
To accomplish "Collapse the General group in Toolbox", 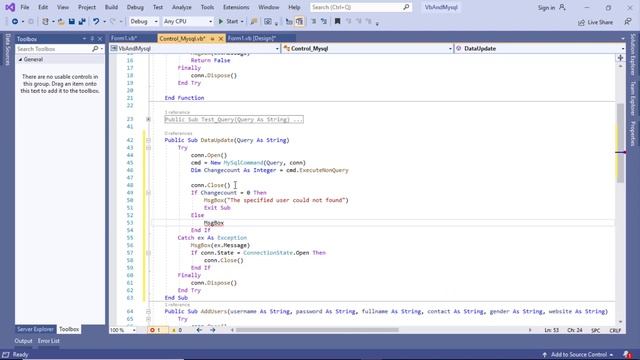I will coord(20,60).
